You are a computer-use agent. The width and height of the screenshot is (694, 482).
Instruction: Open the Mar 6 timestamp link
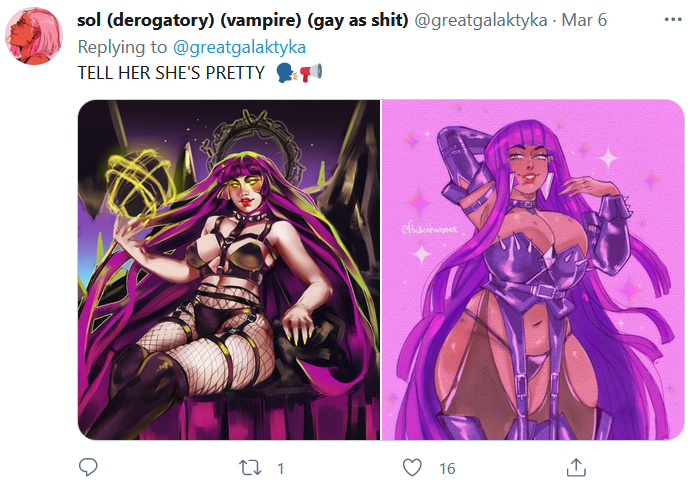coord(584,20)
